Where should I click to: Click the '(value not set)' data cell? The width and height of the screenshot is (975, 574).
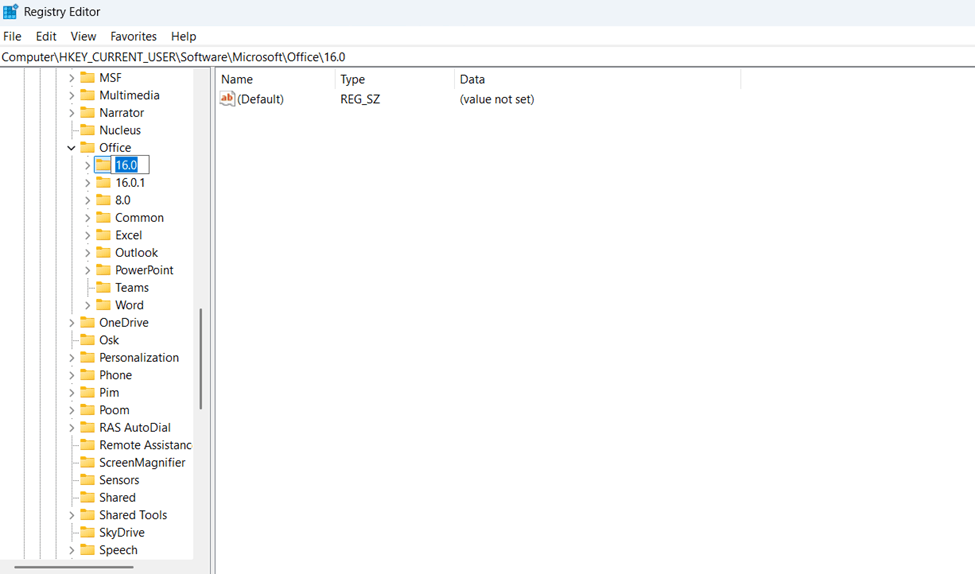point(497,99)
